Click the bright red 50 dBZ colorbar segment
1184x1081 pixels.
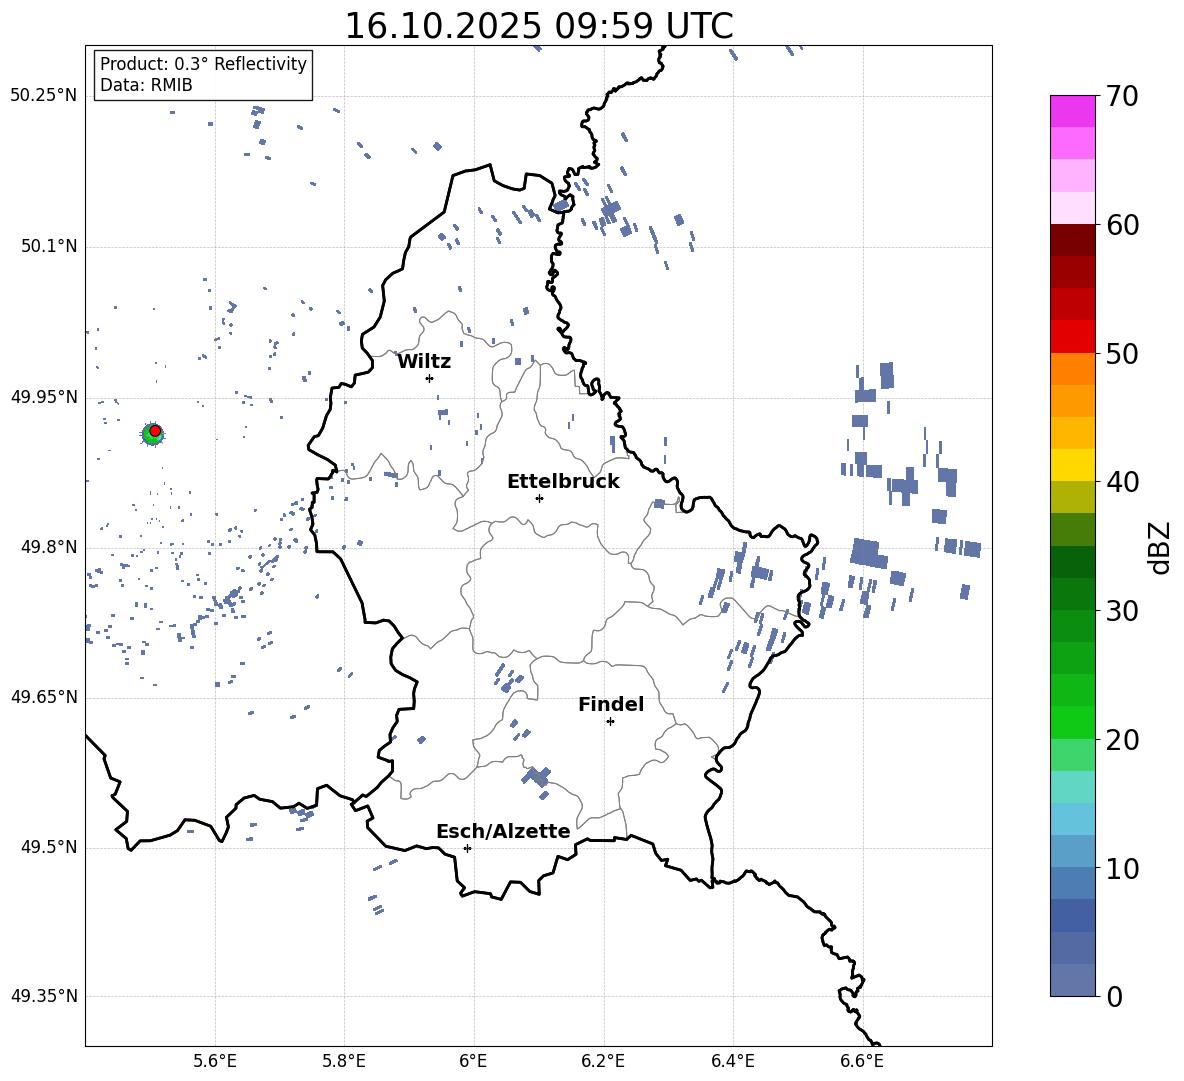(1072, 337)
